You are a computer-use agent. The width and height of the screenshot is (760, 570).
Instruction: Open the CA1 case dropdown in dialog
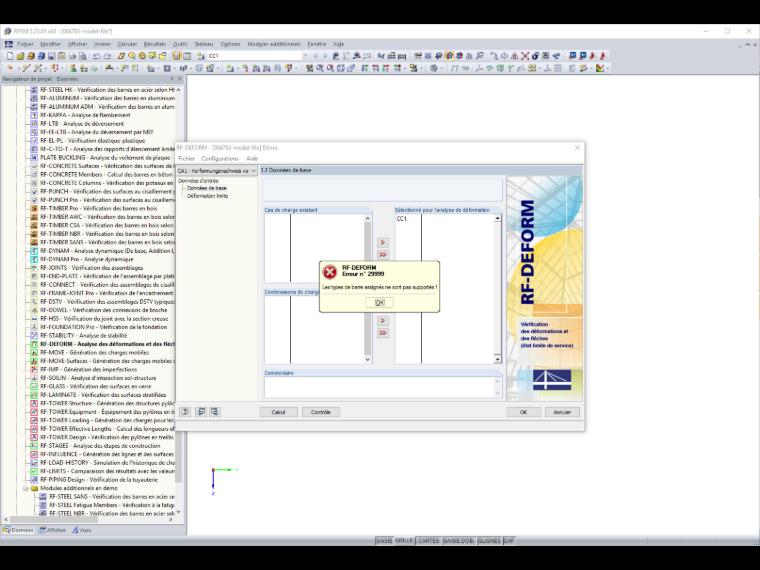[x=217, y=171]
